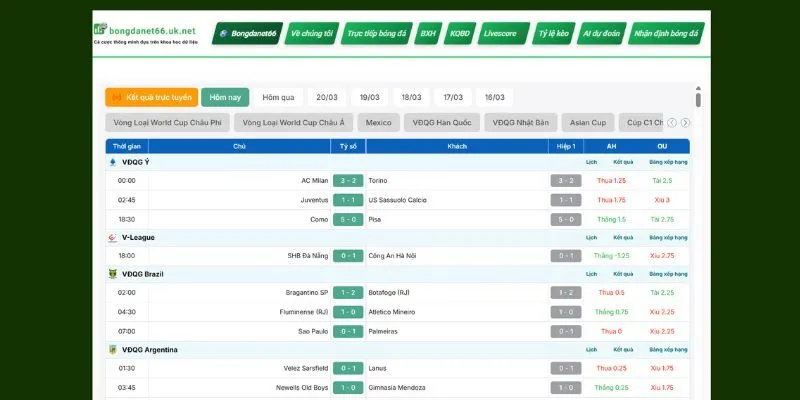Open the Tỷ lệ kèo menu

(553, 33)
